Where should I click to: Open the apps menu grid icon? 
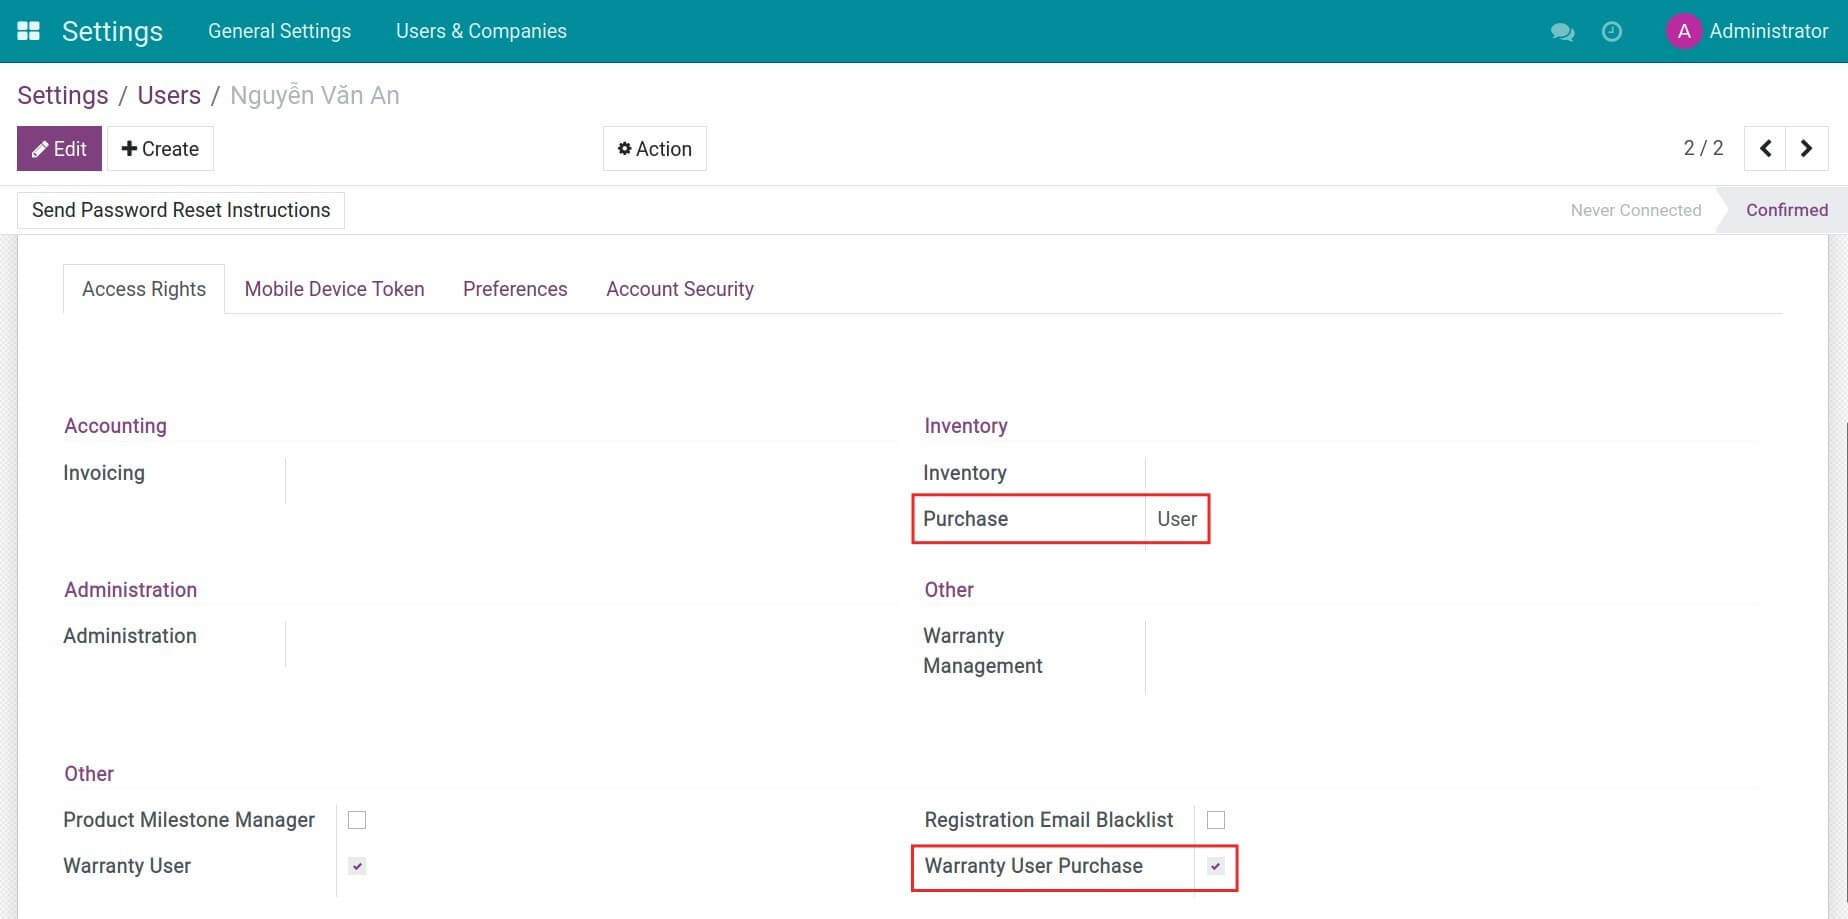click(28, 30)
